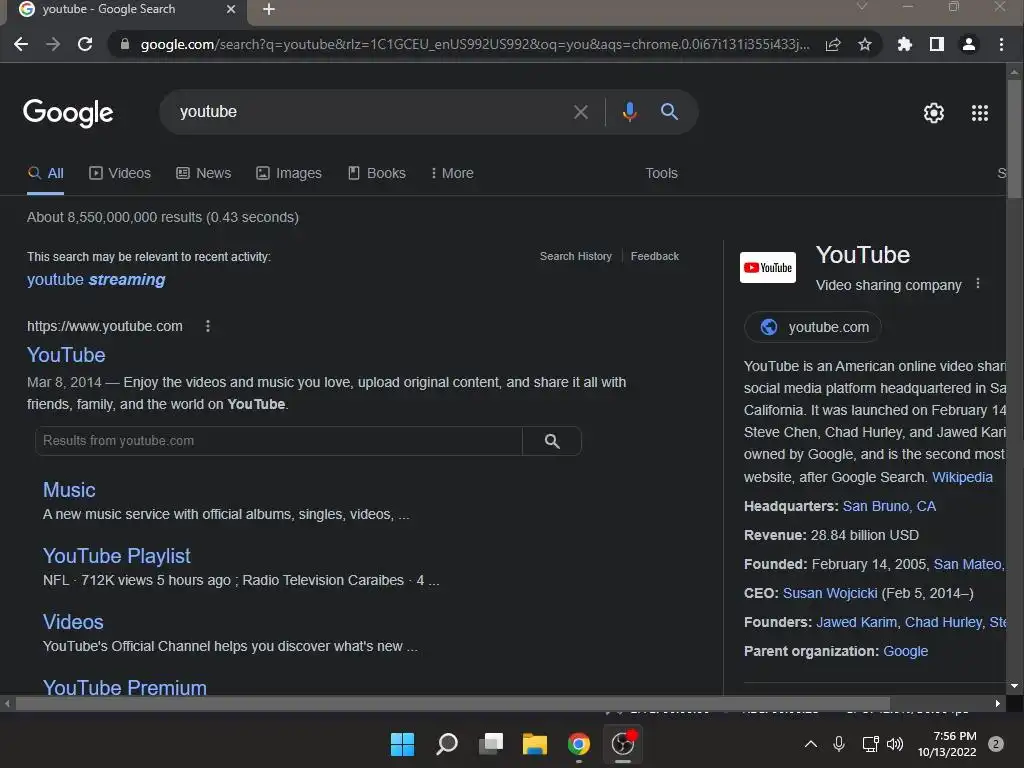The image size is (1024, 768).
Task: Switch to the Images tab
Action: [289, 173]
